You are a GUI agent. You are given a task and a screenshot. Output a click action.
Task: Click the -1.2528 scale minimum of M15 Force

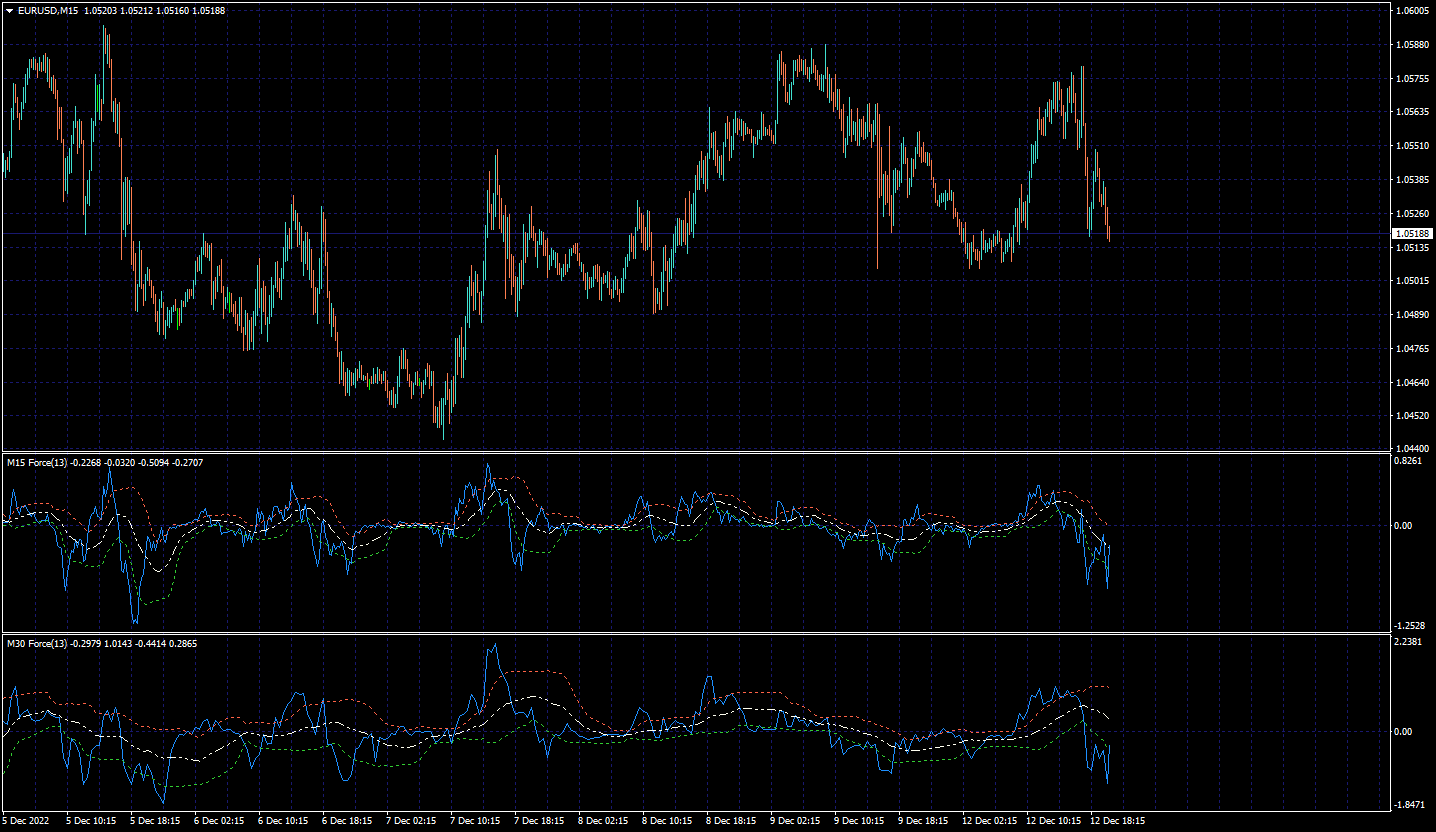[1411, 625]
